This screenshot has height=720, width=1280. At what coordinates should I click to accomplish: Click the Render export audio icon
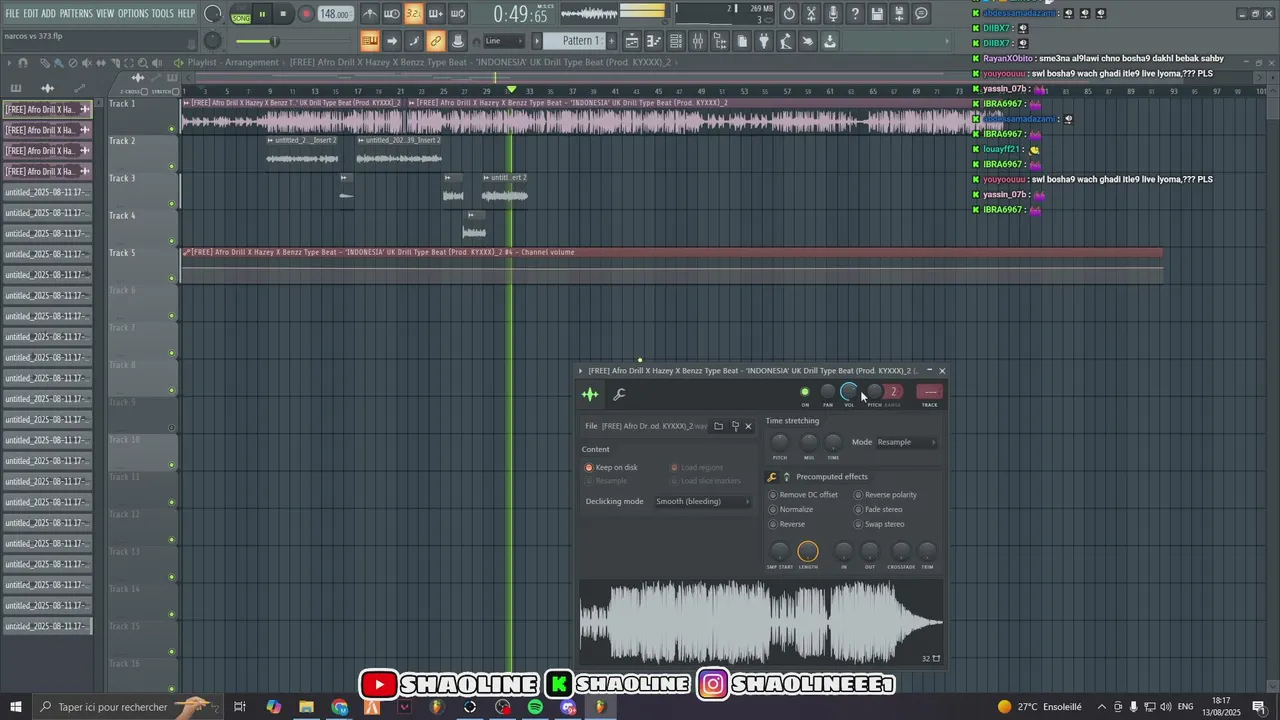(x=899, y=14)
